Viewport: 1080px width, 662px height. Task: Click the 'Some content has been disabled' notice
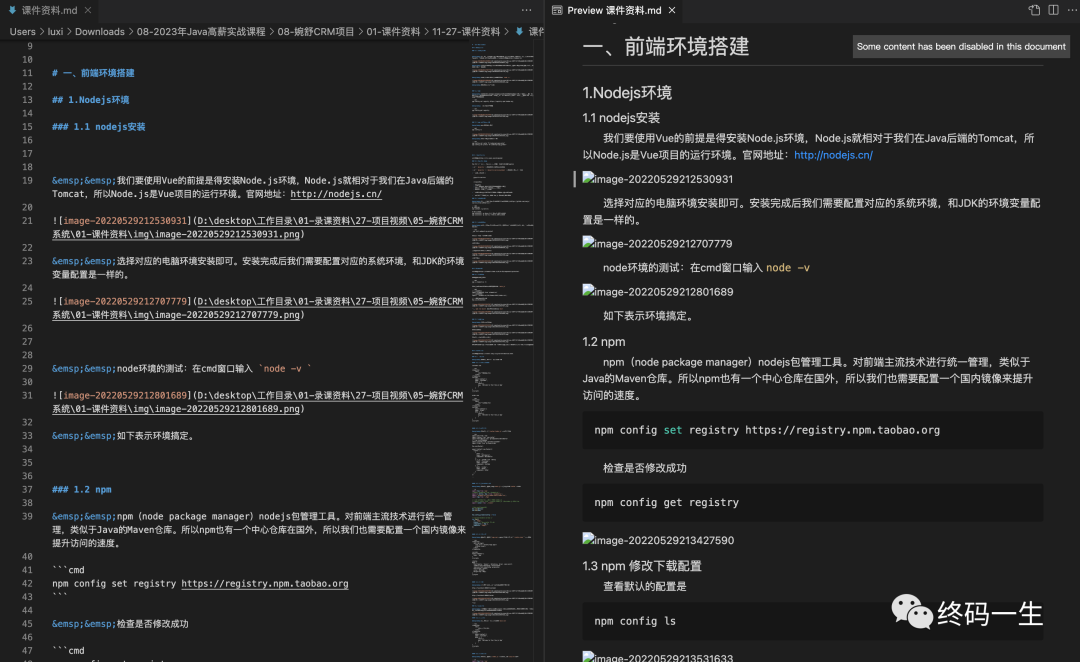pyautogui.click(x=961, y=47)
